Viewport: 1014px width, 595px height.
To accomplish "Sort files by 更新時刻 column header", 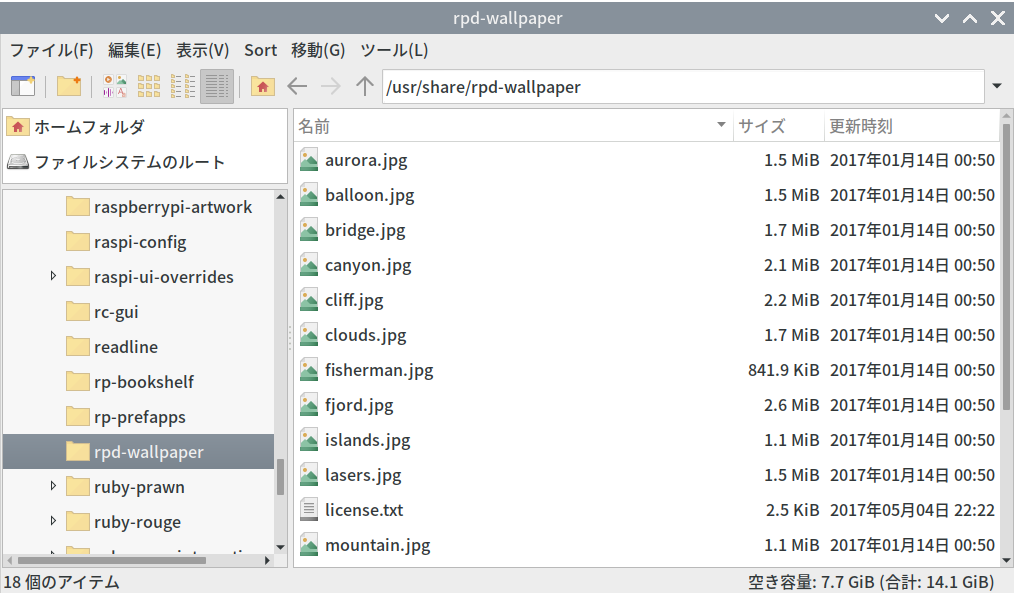I will pos(910,126).
